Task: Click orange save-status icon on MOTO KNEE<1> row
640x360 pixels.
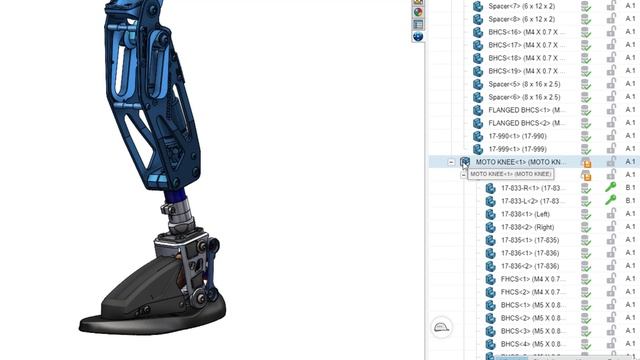Action: tap(587, 162)
